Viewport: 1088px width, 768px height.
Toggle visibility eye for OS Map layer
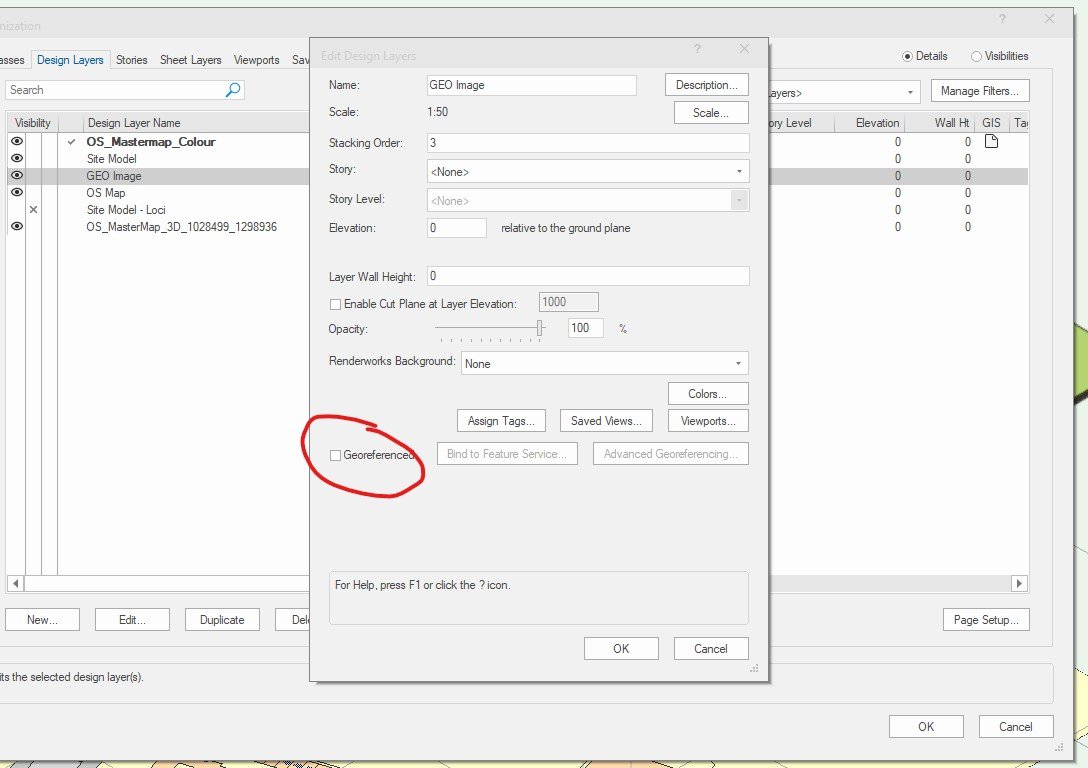click(x=17, y=193)
